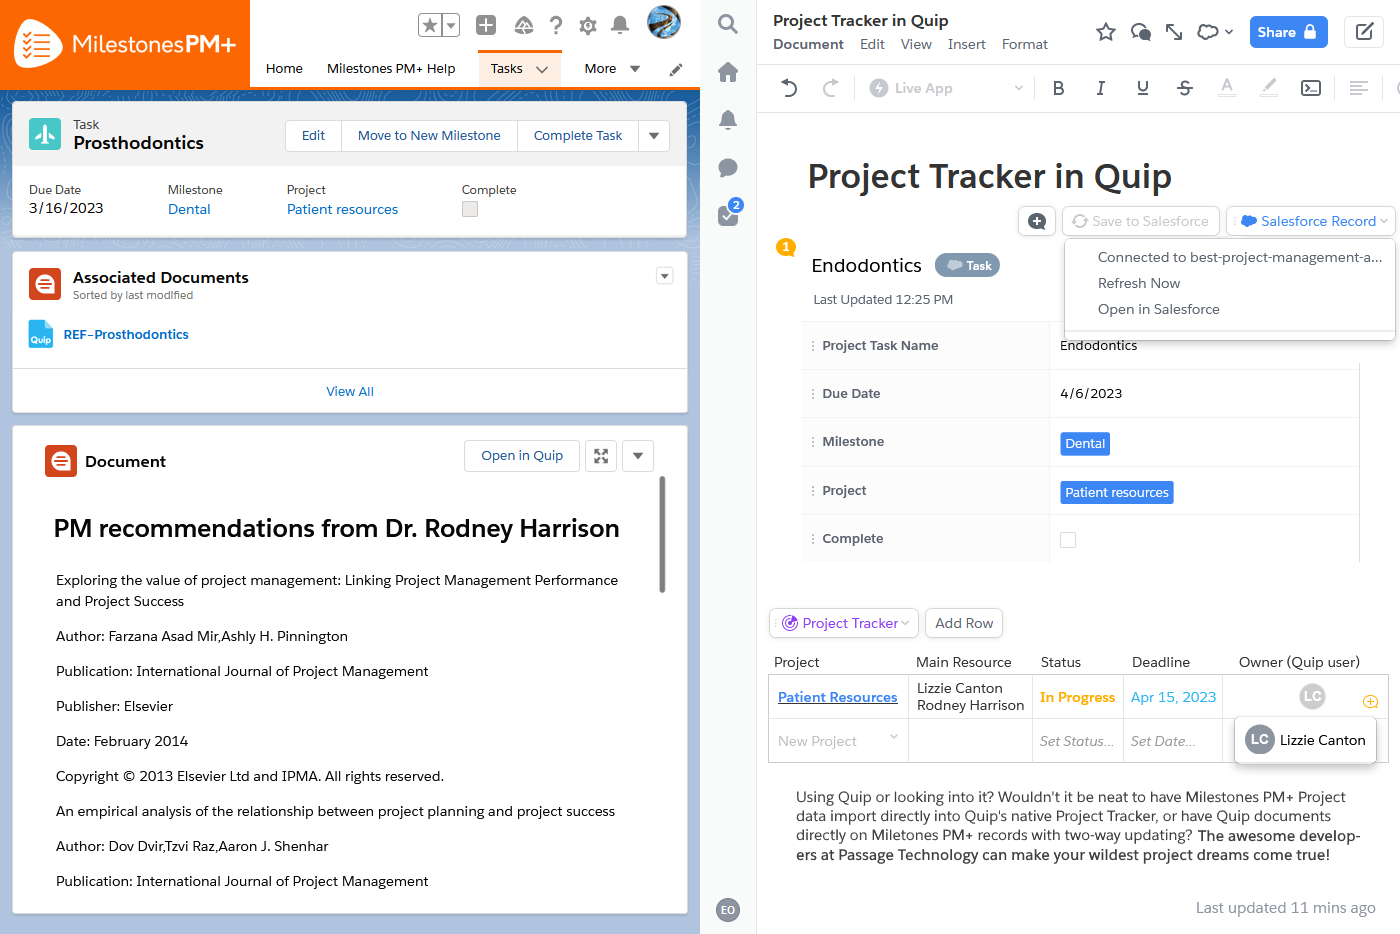Click the Quip expand arrows icon
Screen dimensions: 1400x934
point(1174,32)
